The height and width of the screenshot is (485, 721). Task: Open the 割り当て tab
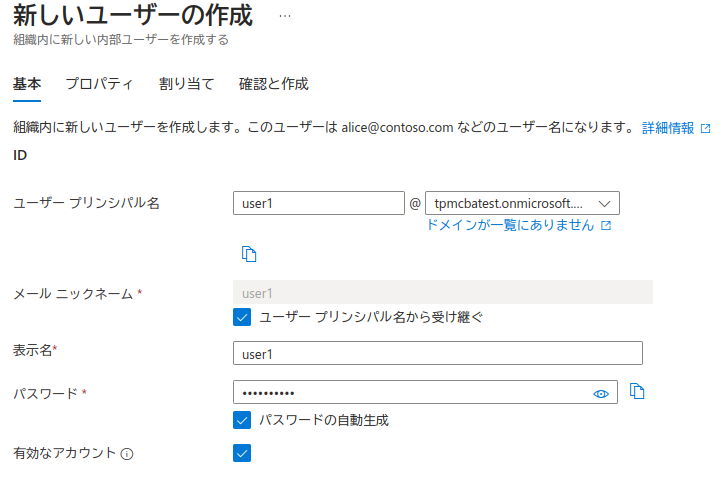pyautogui.click(x=186, y=84)
